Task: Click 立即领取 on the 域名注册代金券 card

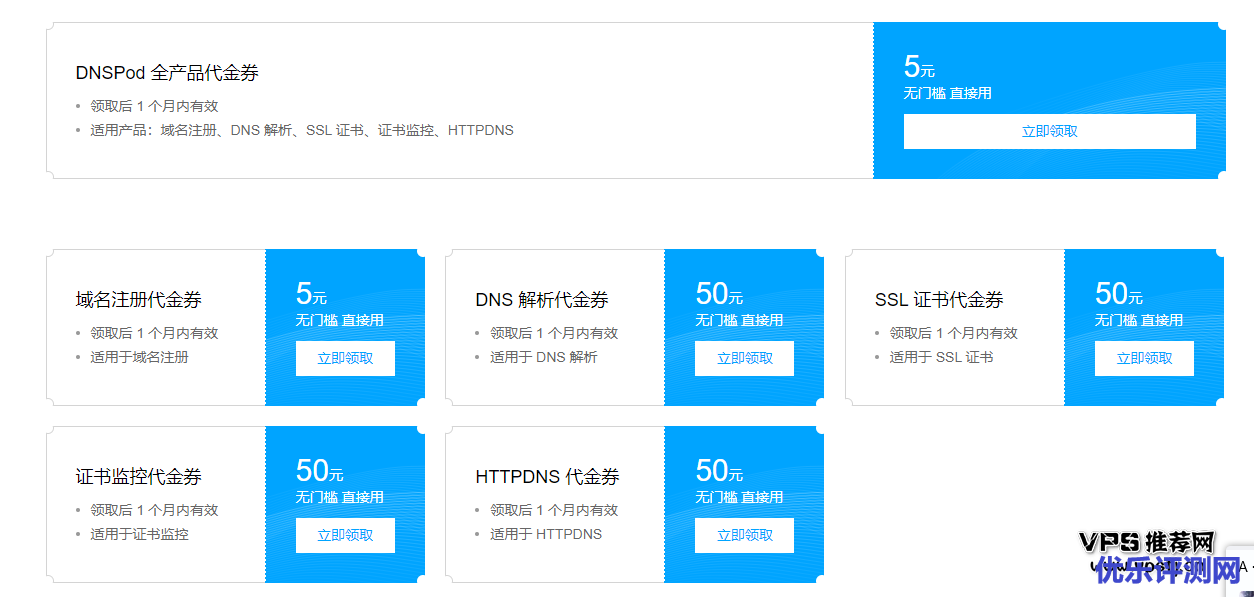Action: [x=345, y=358]
